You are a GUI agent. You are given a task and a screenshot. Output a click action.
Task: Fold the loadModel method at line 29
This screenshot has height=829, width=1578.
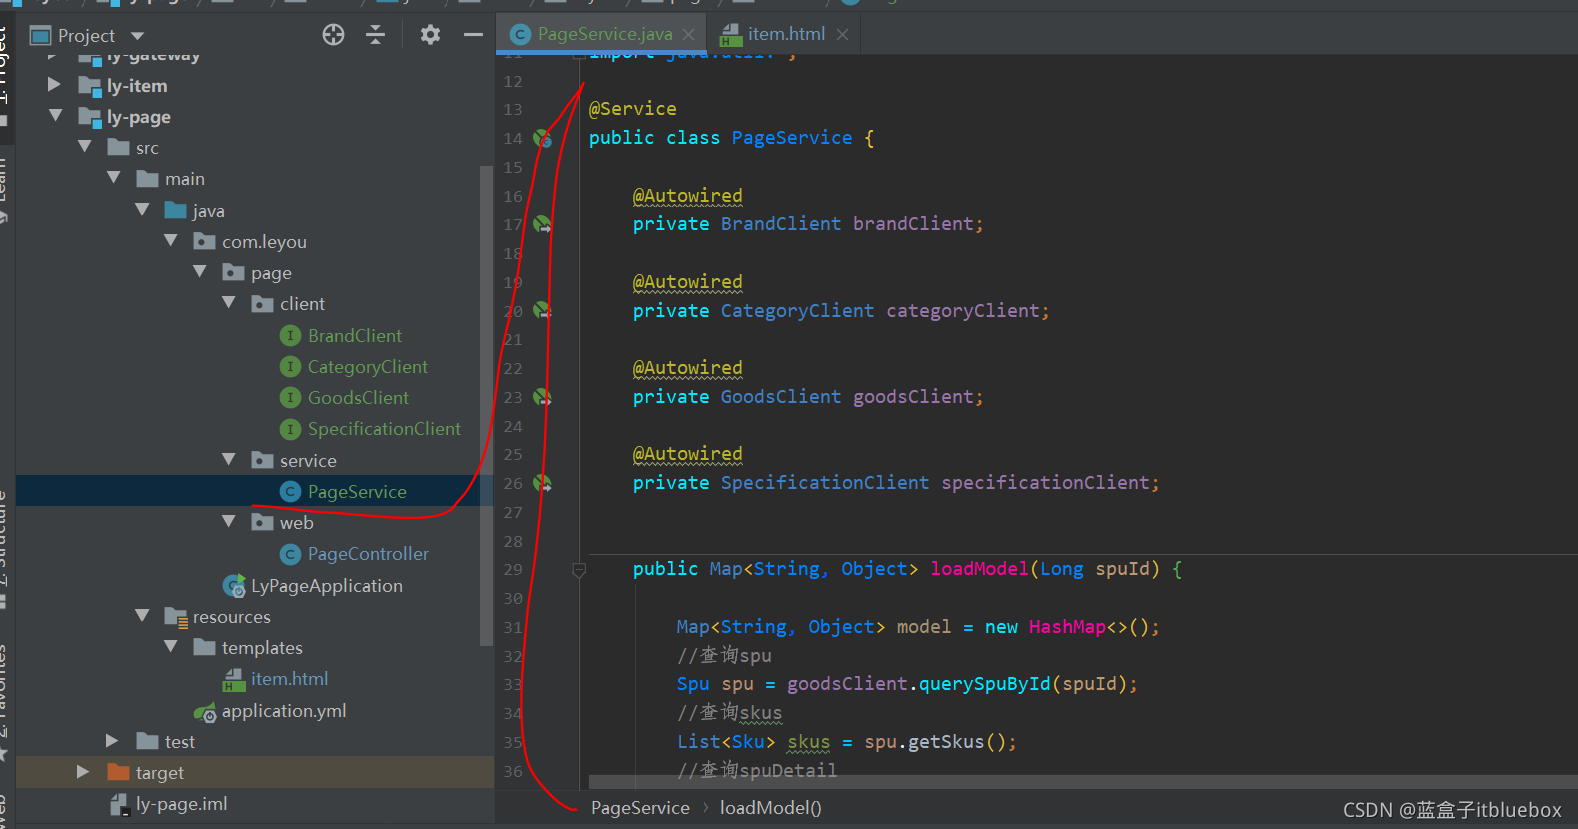[579, 570]
